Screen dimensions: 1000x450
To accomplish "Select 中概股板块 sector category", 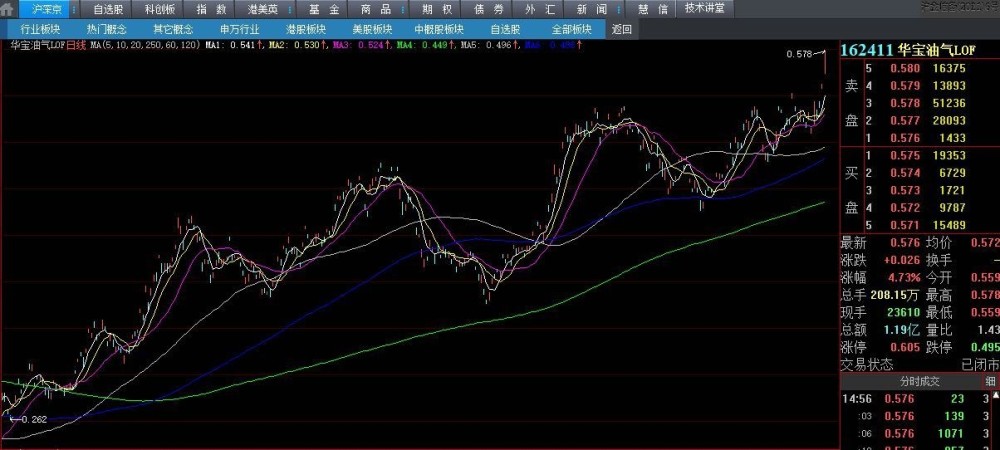I will point(439,29).
